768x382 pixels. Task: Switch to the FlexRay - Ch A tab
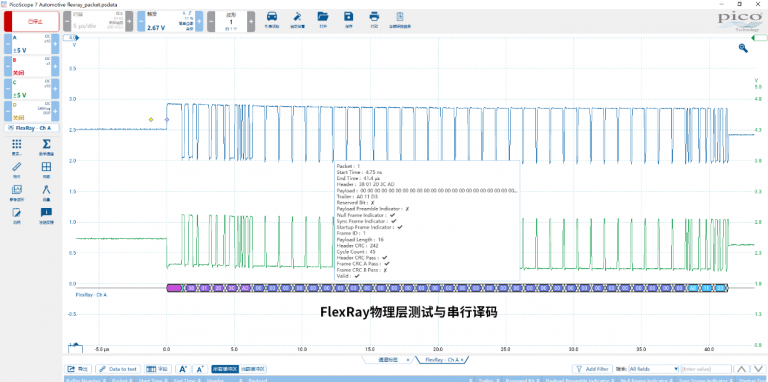click(441, 359)
